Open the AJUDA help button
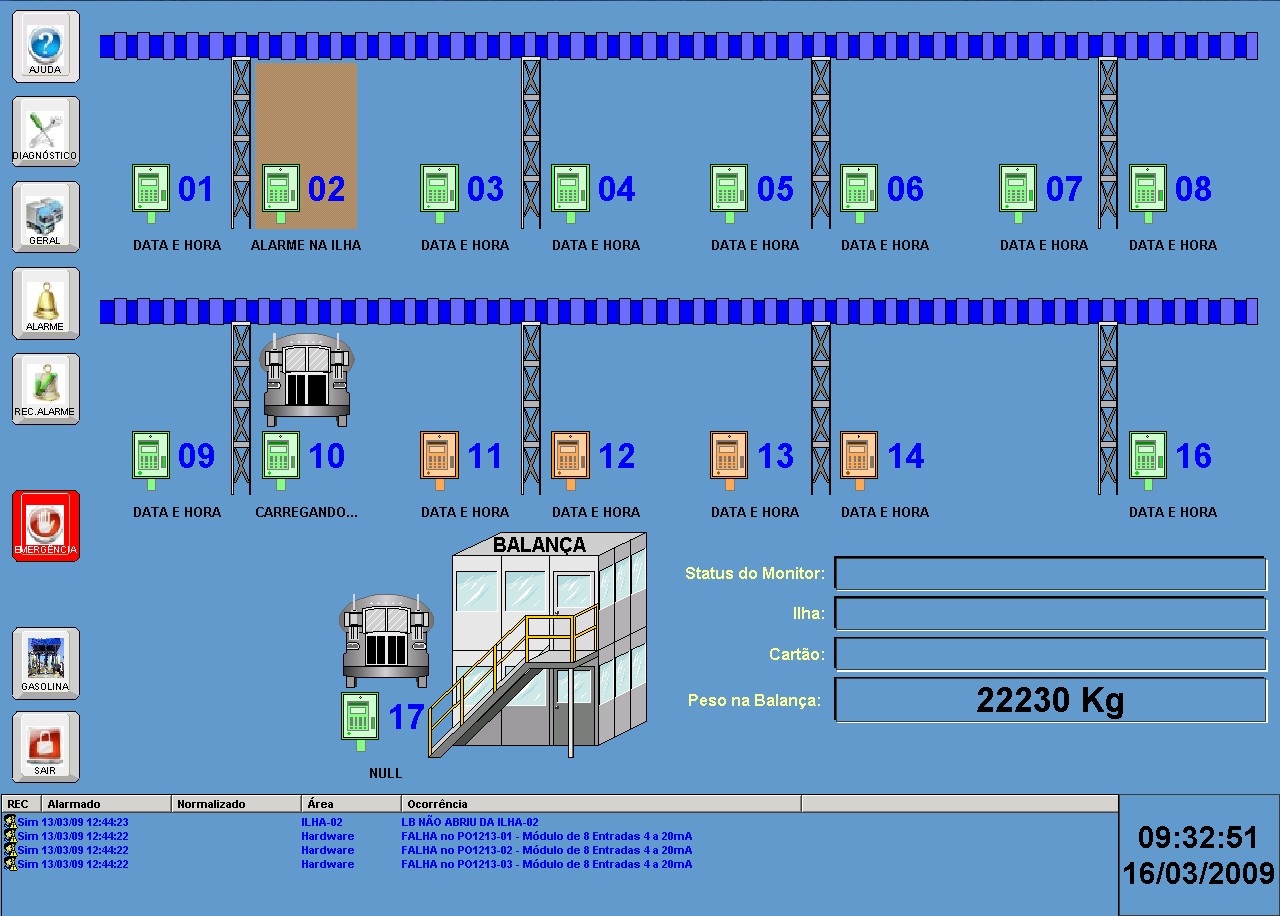The height and width of the screenshot is (916, 1280). tap(45, 46)
